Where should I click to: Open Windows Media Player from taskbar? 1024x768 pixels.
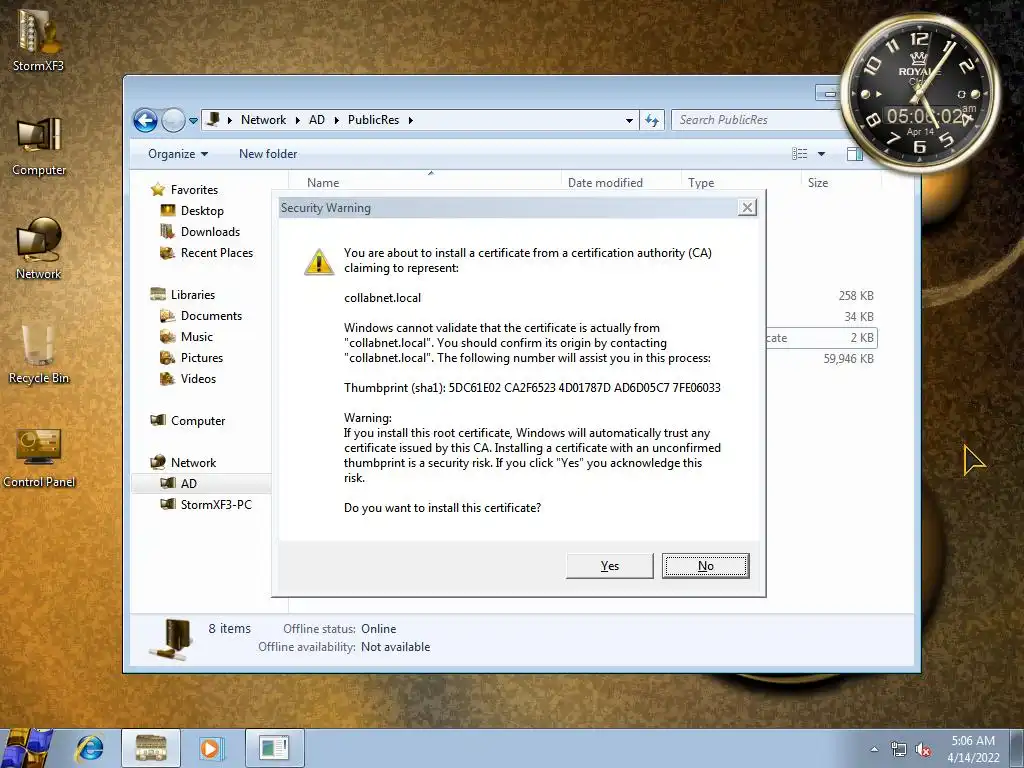pyautogui.click(x=210, y=748)
